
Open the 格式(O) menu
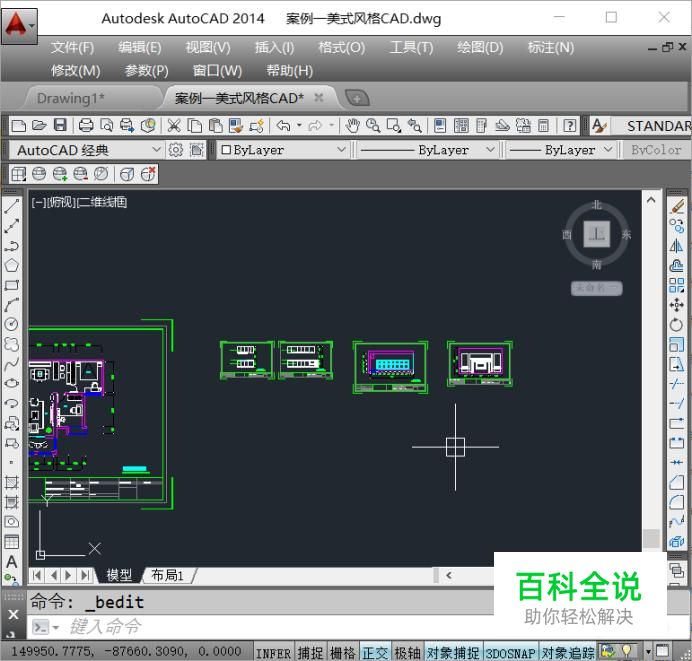pyautogui.click(x=342, y=47)
